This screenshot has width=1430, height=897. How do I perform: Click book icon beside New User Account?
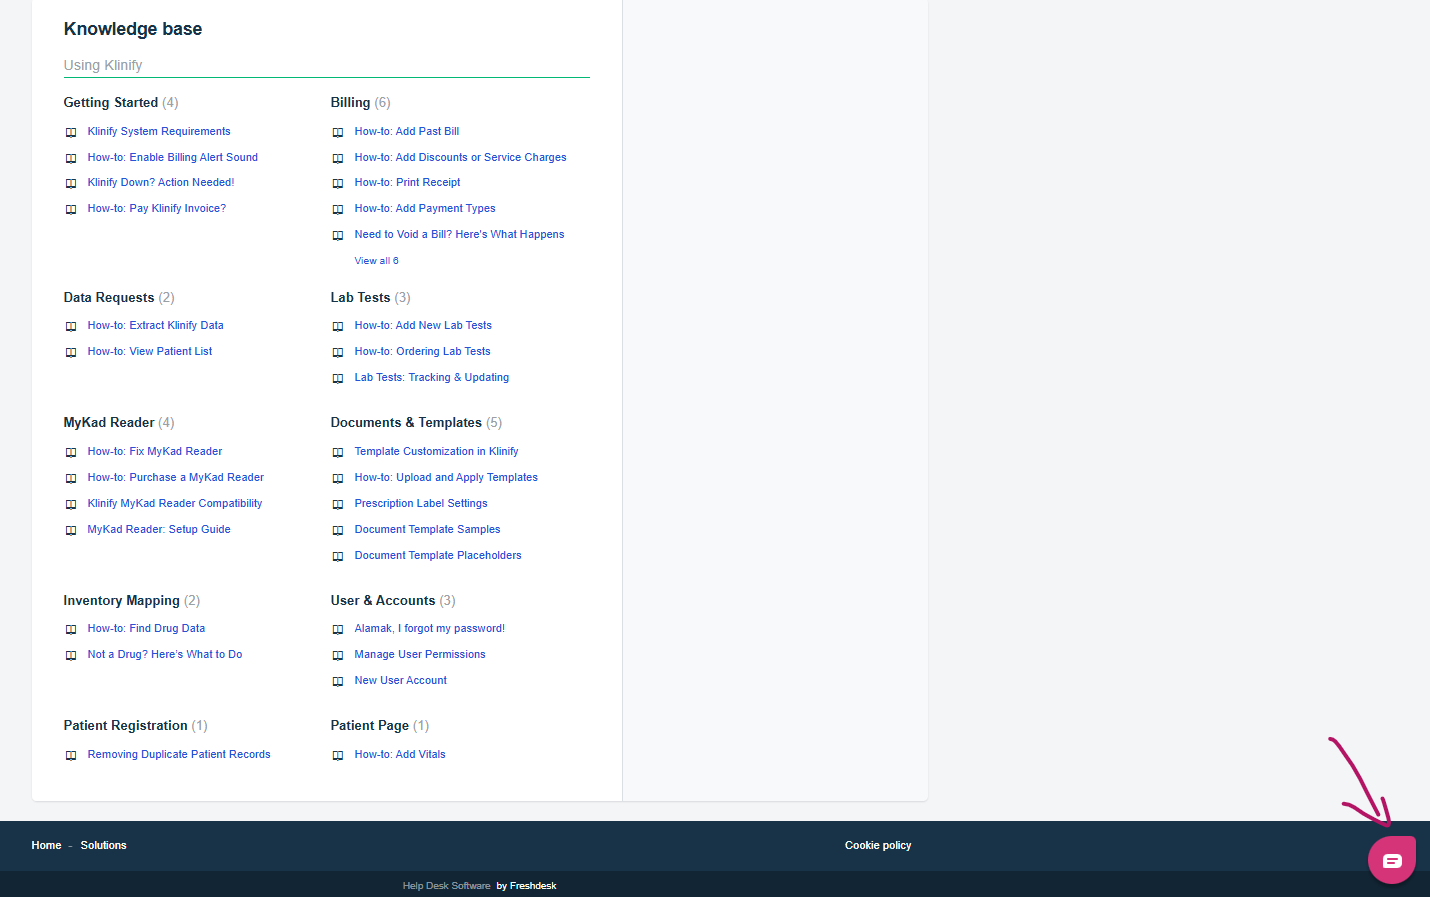click(x=338, y=681)
